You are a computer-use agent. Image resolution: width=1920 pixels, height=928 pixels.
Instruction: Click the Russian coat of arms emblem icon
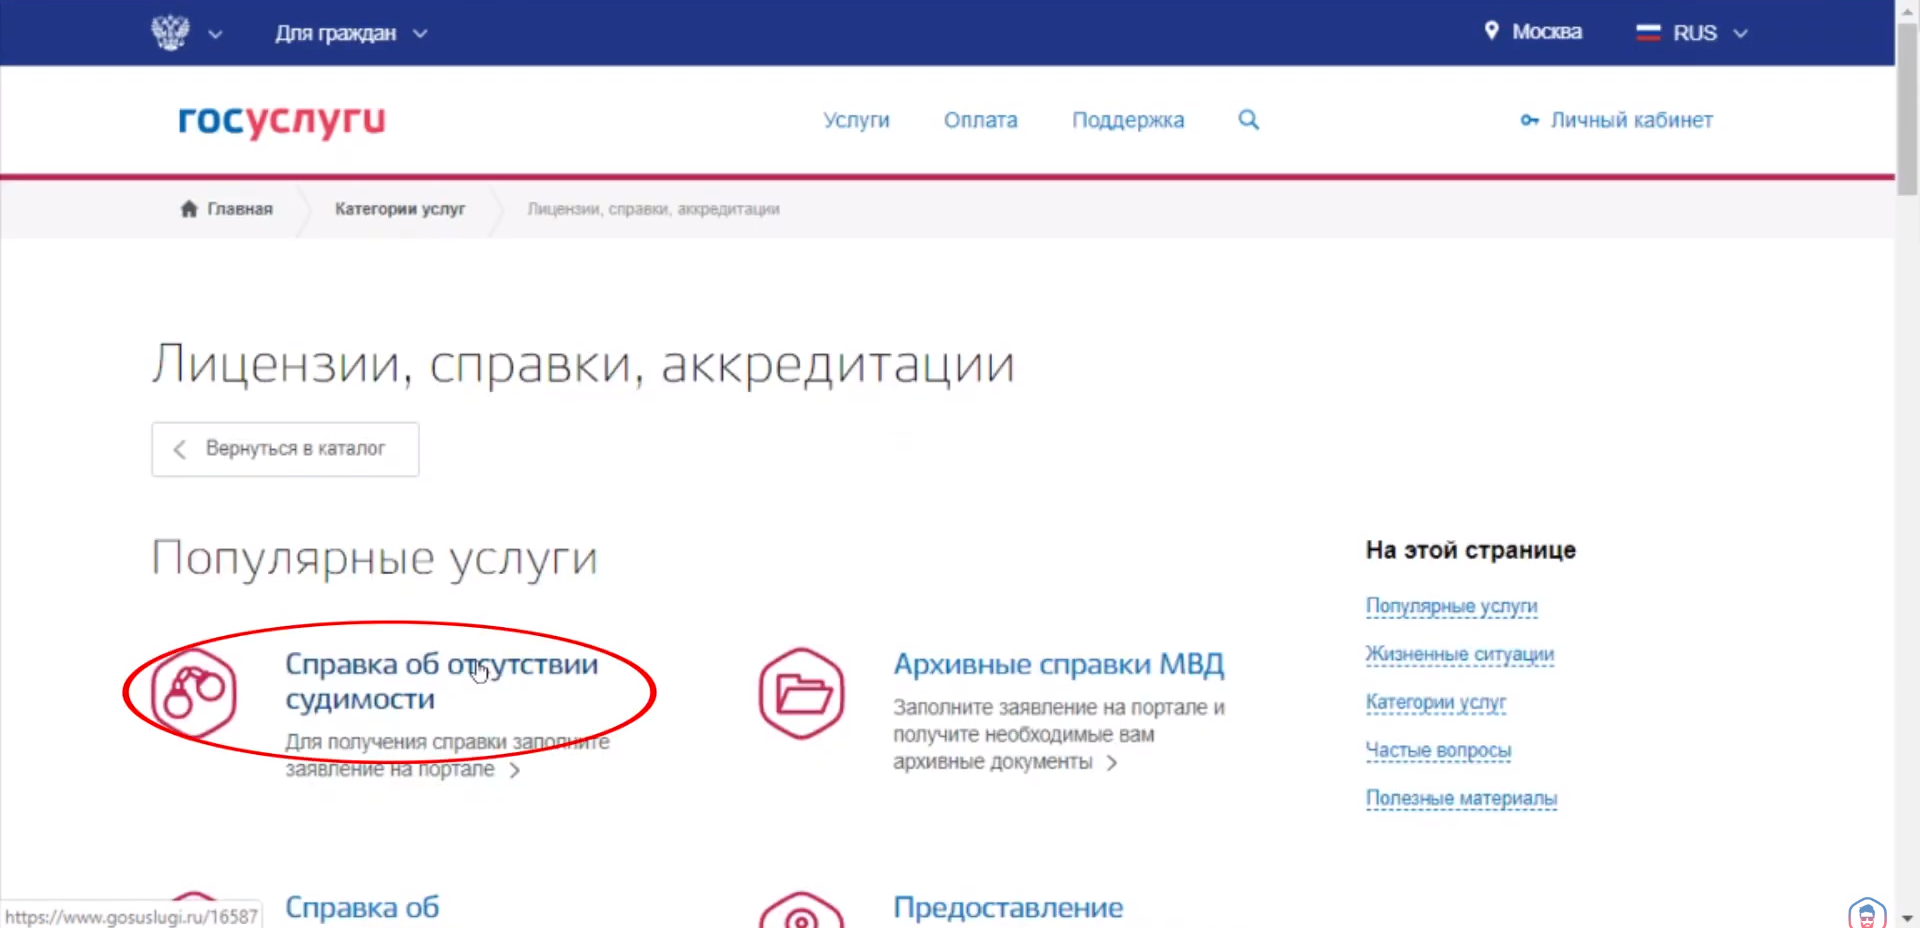[170, 32]
